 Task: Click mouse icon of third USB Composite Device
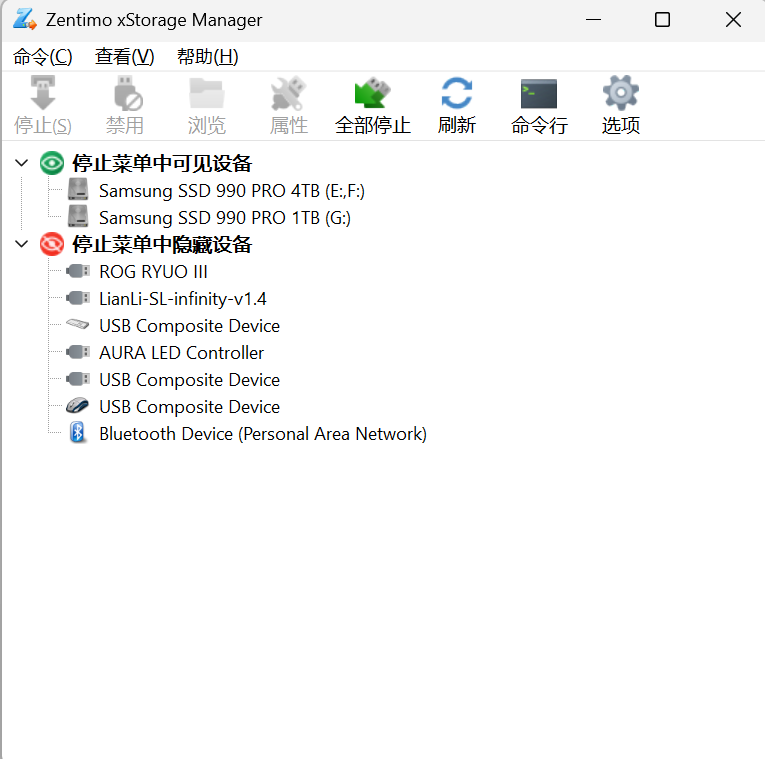coord(78,405)
